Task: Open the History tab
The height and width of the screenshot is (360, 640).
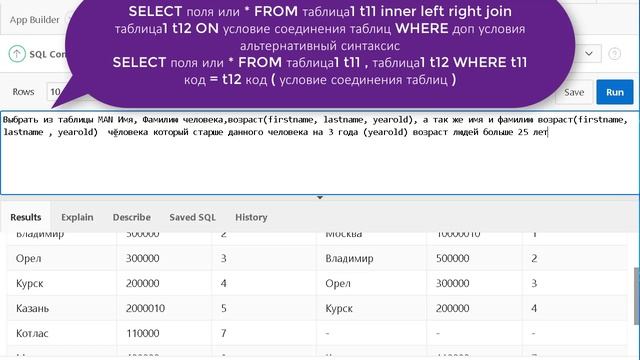Action: point(251,217)
